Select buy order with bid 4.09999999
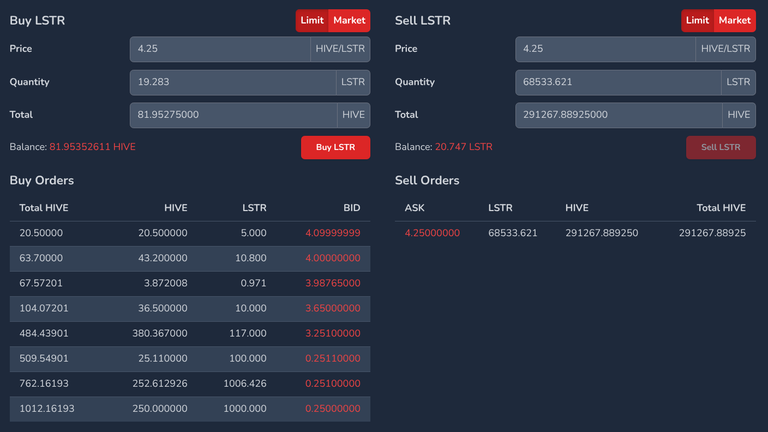Viewport: 768px width, 432px height. tap(190, 233)
